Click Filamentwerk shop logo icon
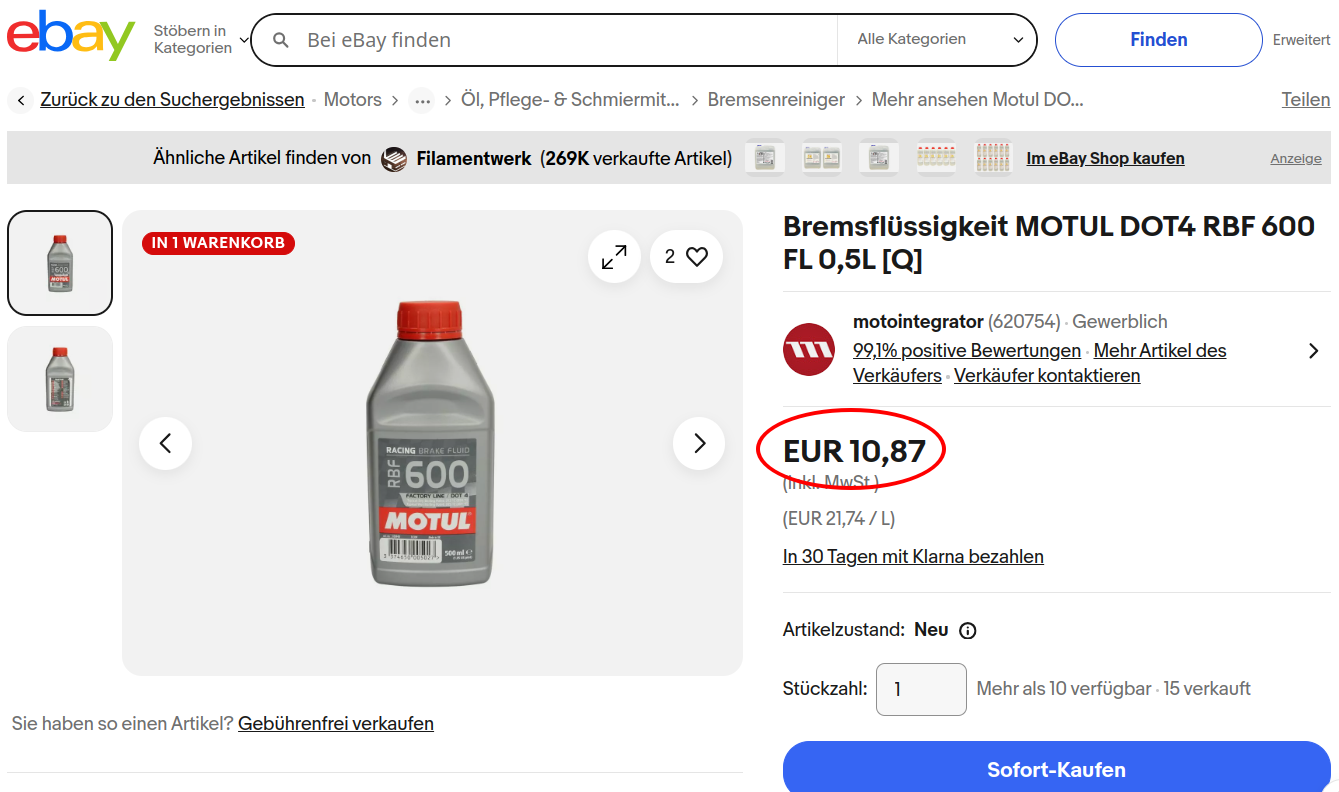The width and height of the screenshot is (1339, 792). (x=394, y=159)
